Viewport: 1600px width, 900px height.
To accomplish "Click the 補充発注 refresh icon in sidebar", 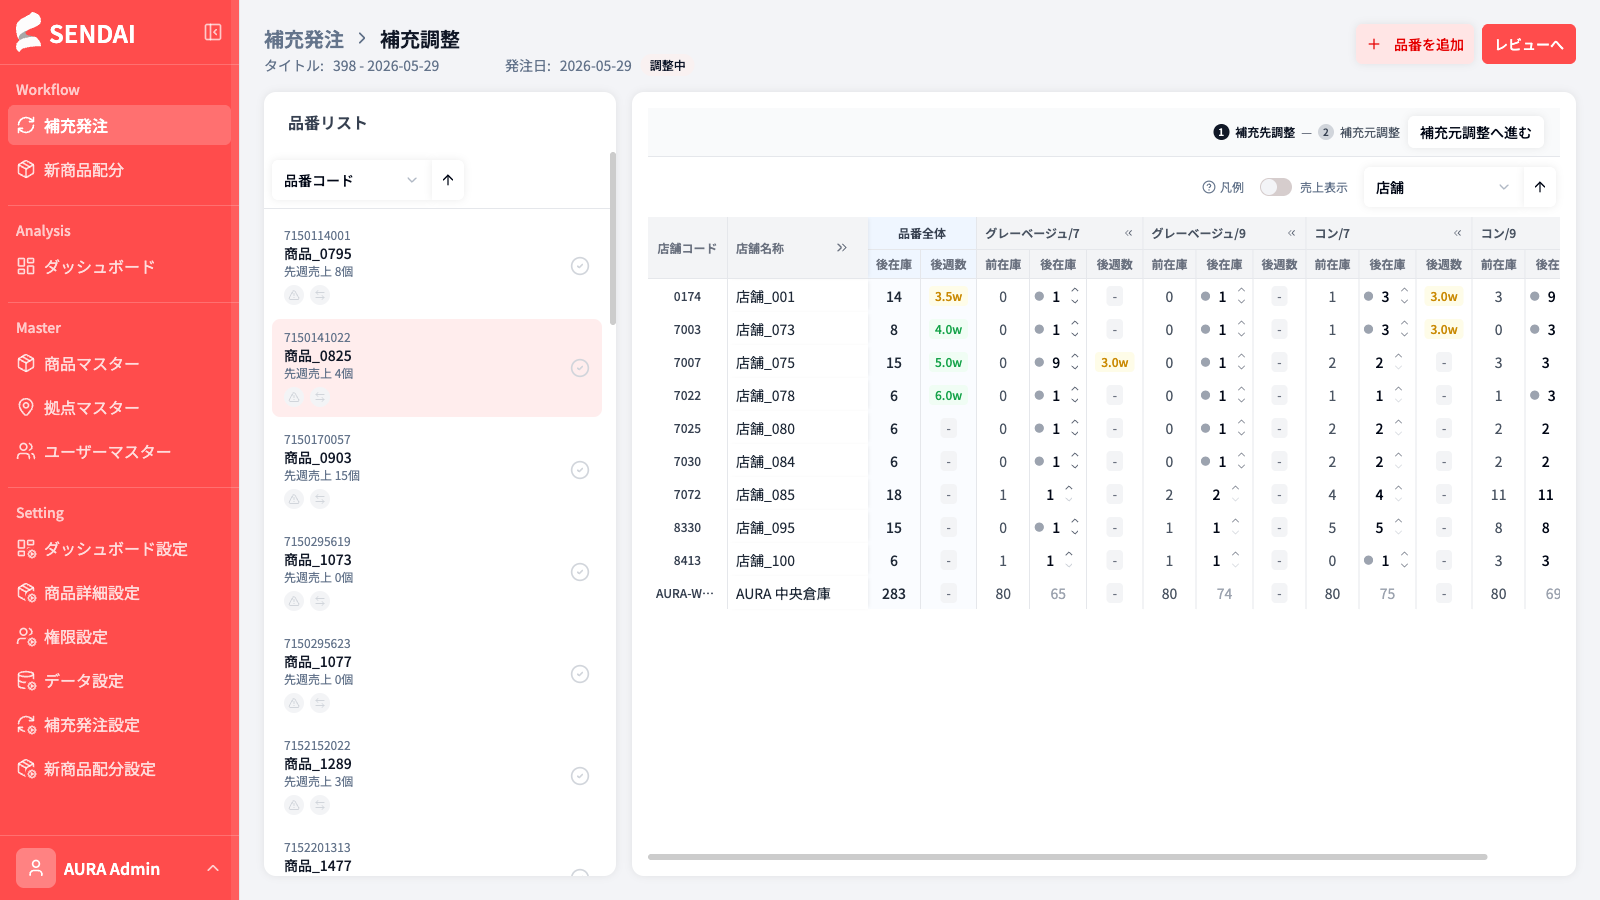I will 26,125.
